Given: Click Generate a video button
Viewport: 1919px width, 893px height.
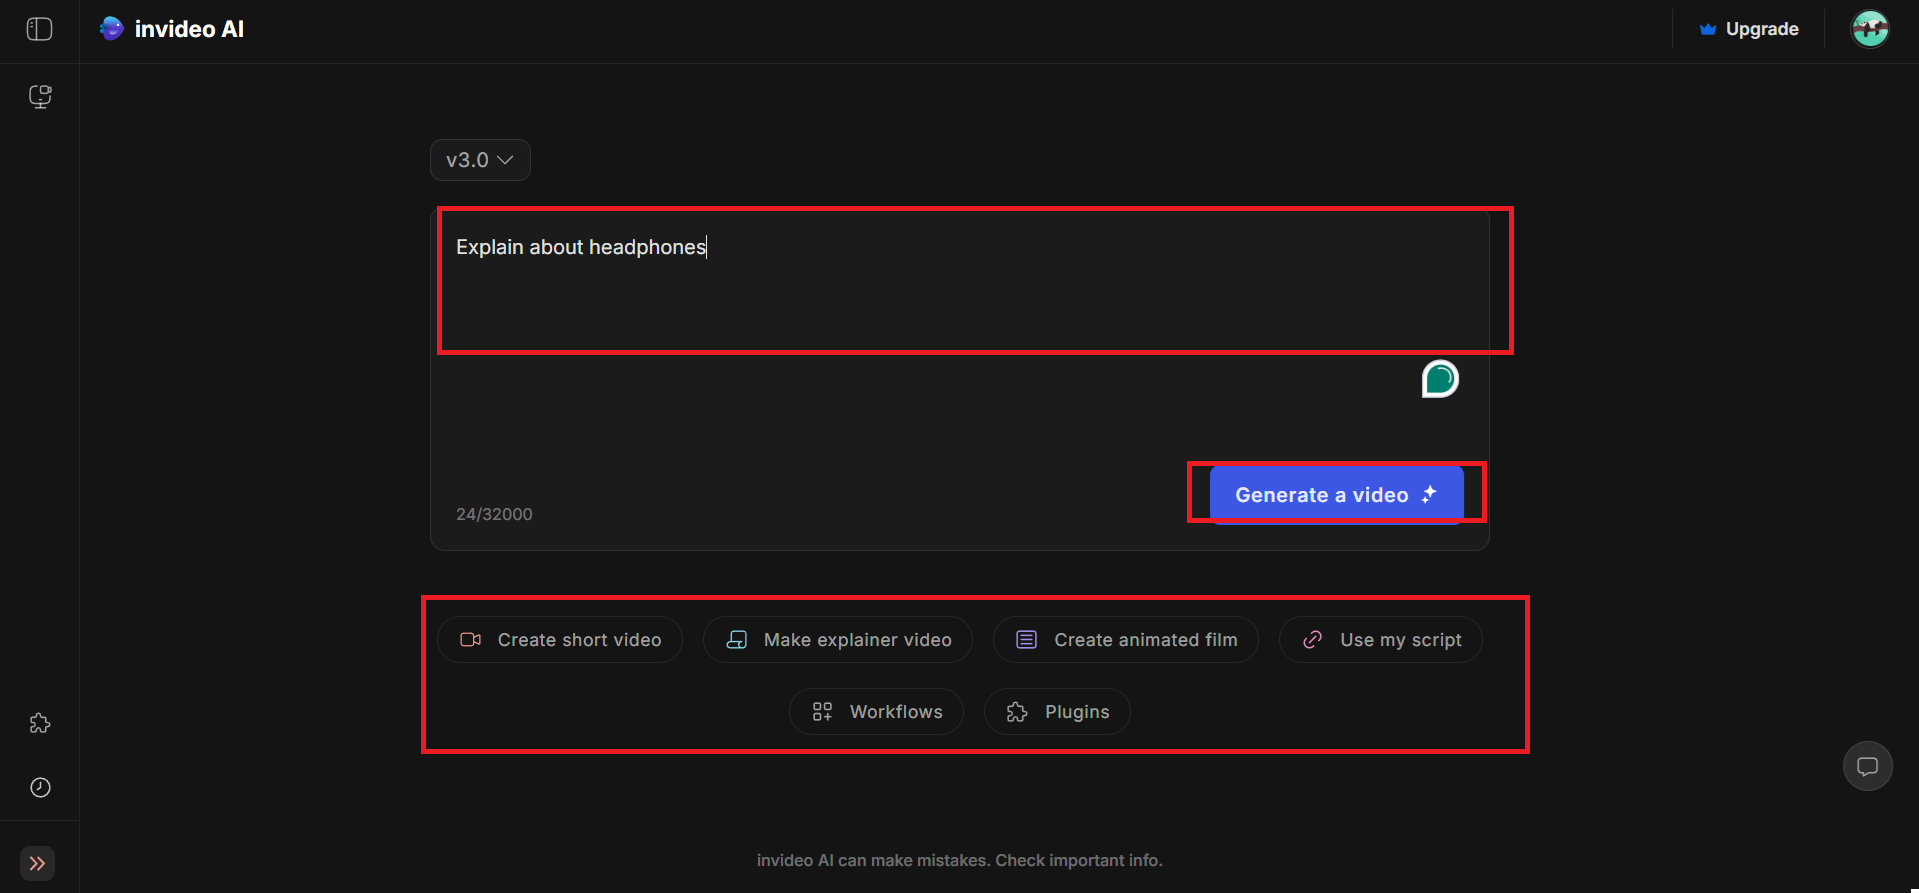Looking at the screenshot, I should [1336, 494].
